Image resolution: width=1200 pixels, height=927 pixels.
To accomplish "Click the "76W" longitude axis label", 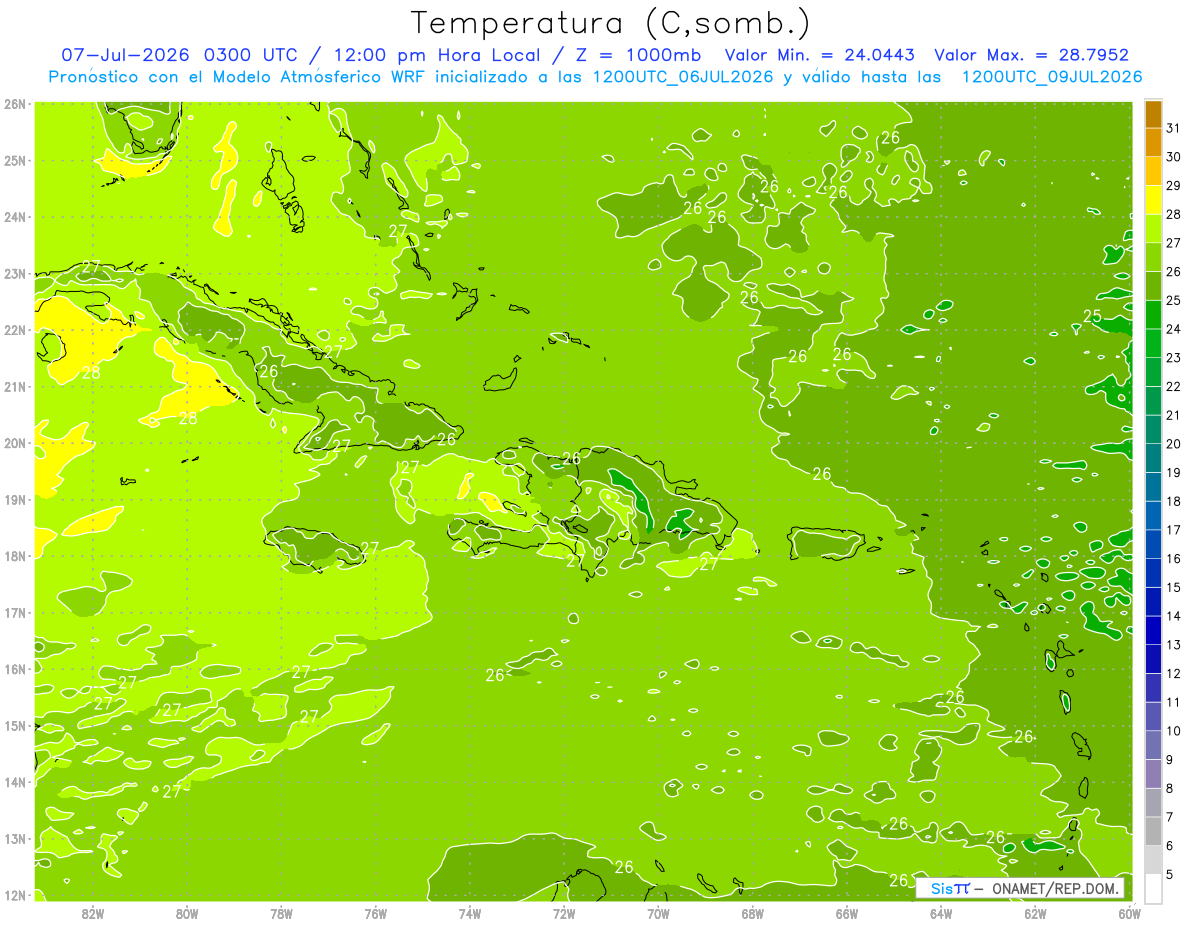I will point(376,914).
